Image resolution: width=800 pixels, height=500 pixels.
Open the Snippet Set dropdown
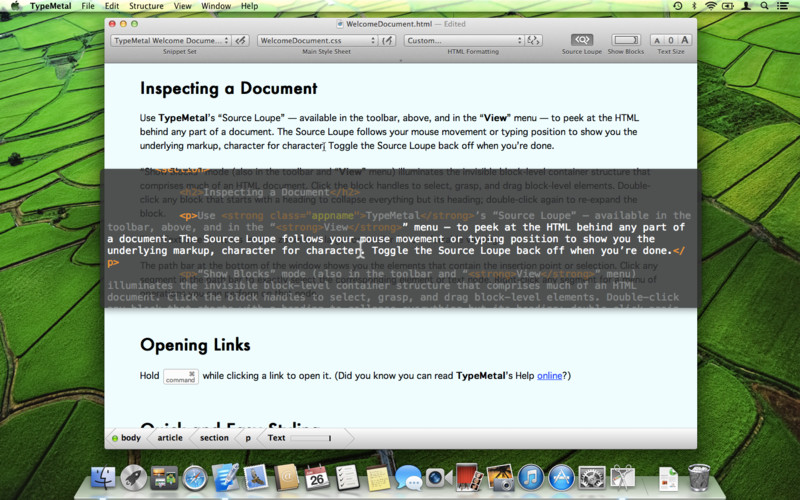pos(171,40)
